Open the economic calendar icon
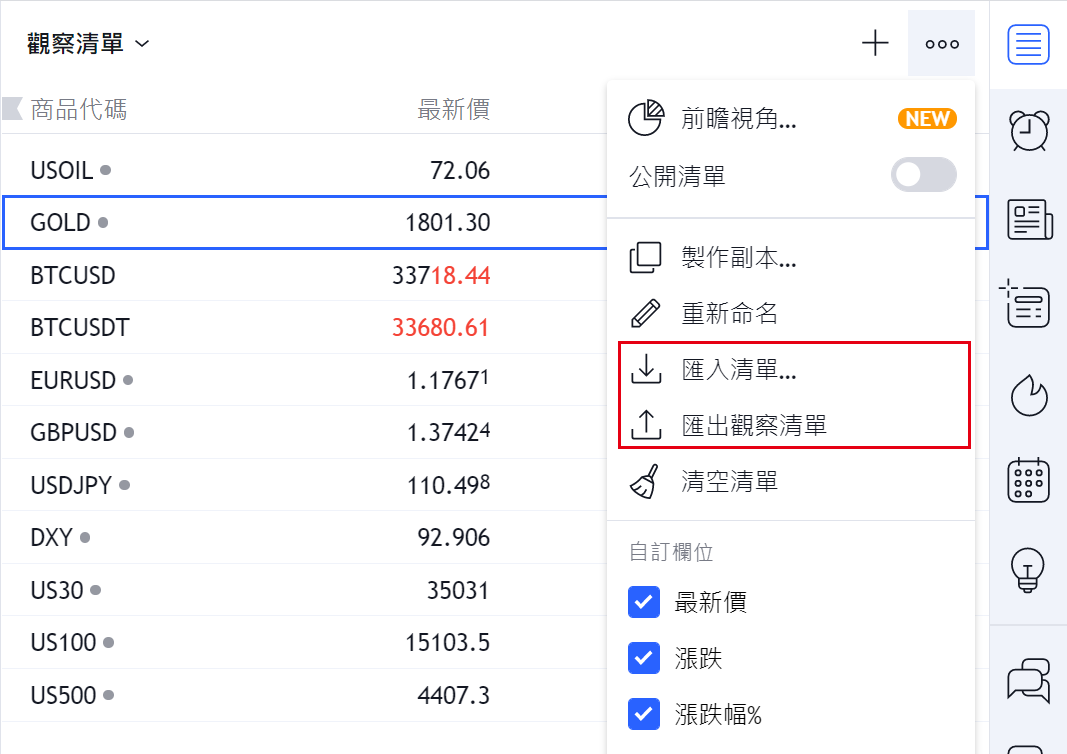This screenshot has width=1067, height=754. tap(1028, 480)
